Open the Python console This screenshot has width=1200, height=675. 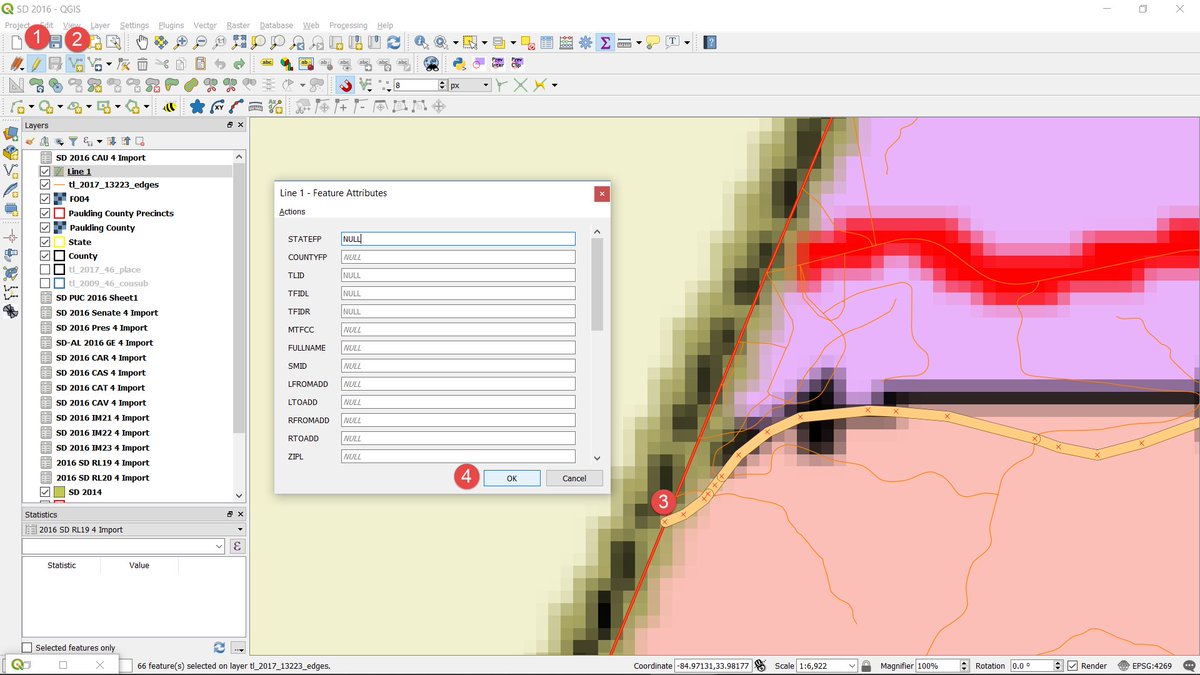pos(458,64)
